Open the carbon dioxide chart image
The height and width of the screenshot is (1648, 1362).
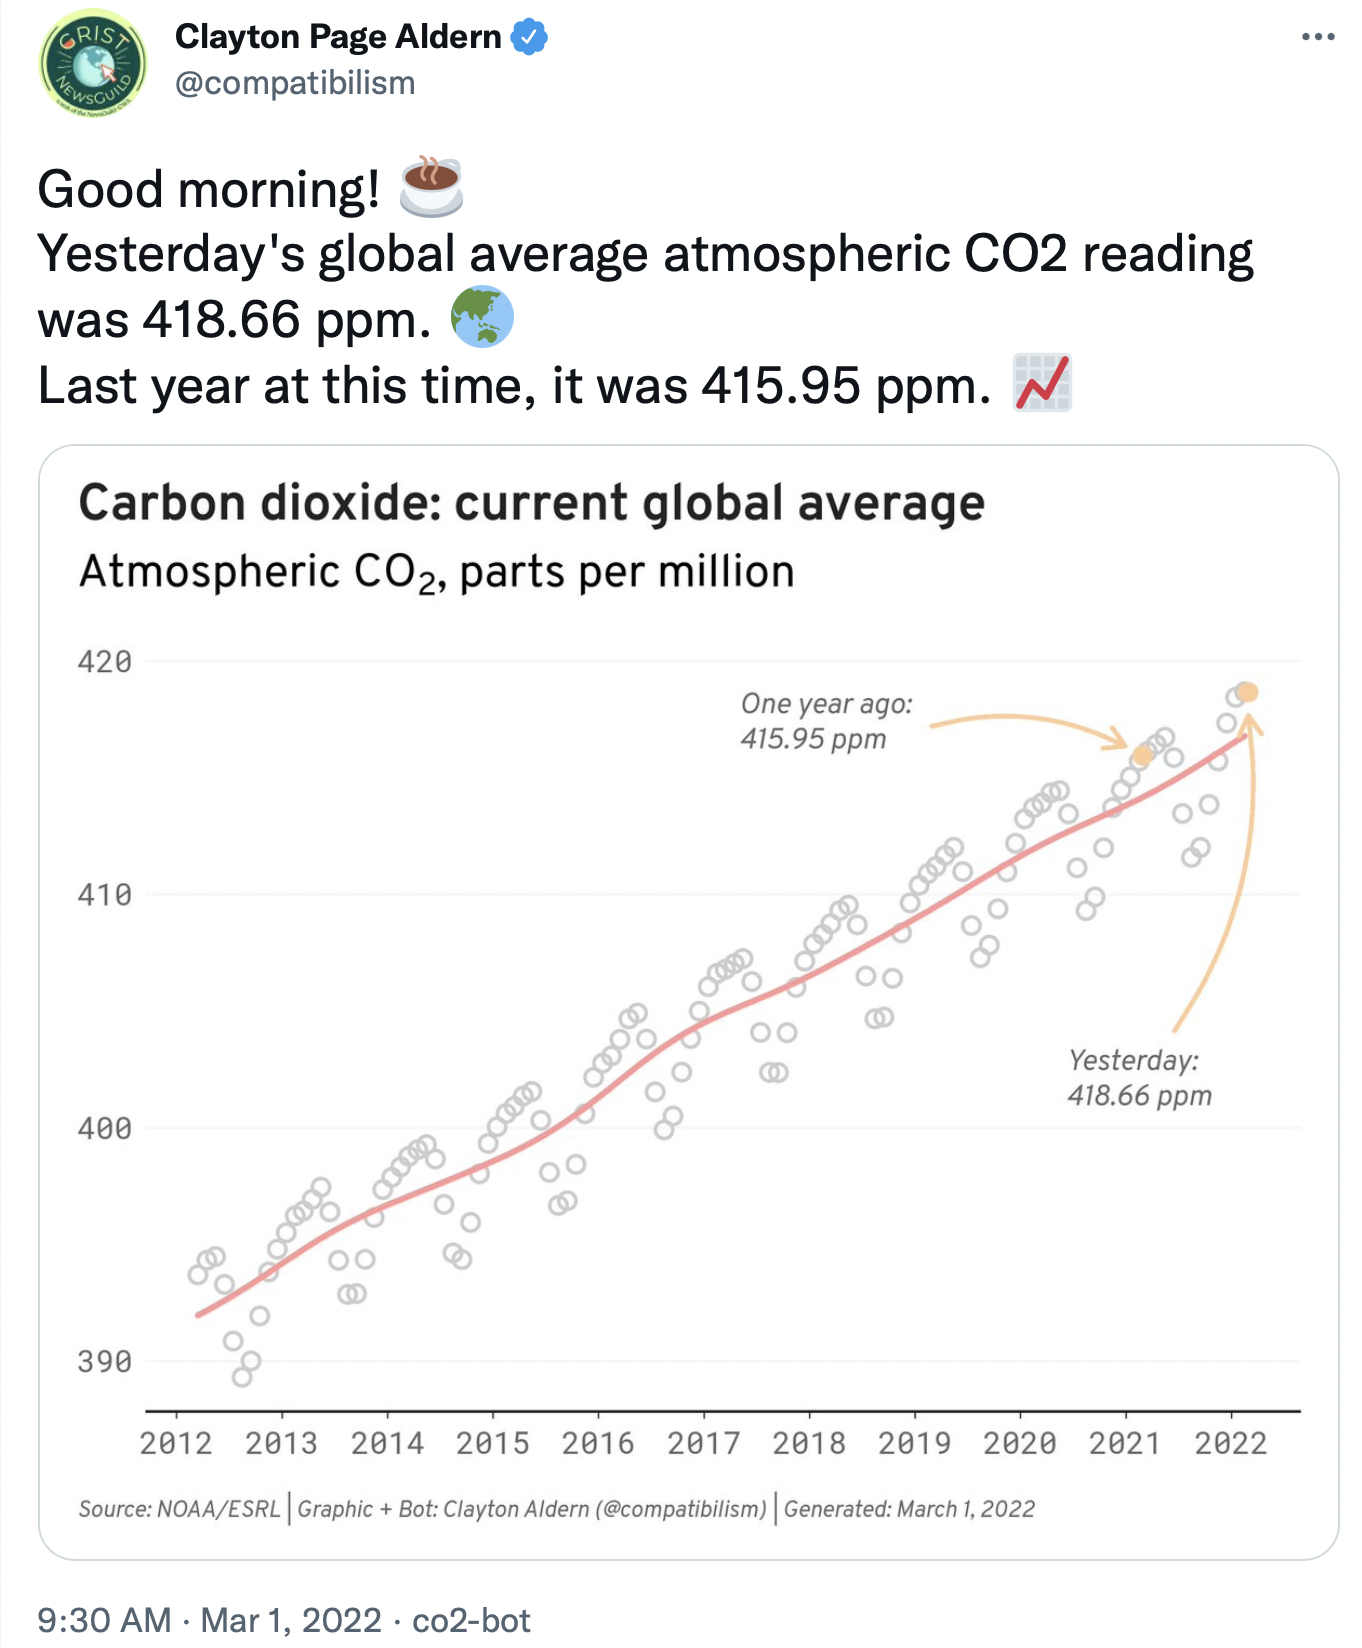tap(688, 1000)
